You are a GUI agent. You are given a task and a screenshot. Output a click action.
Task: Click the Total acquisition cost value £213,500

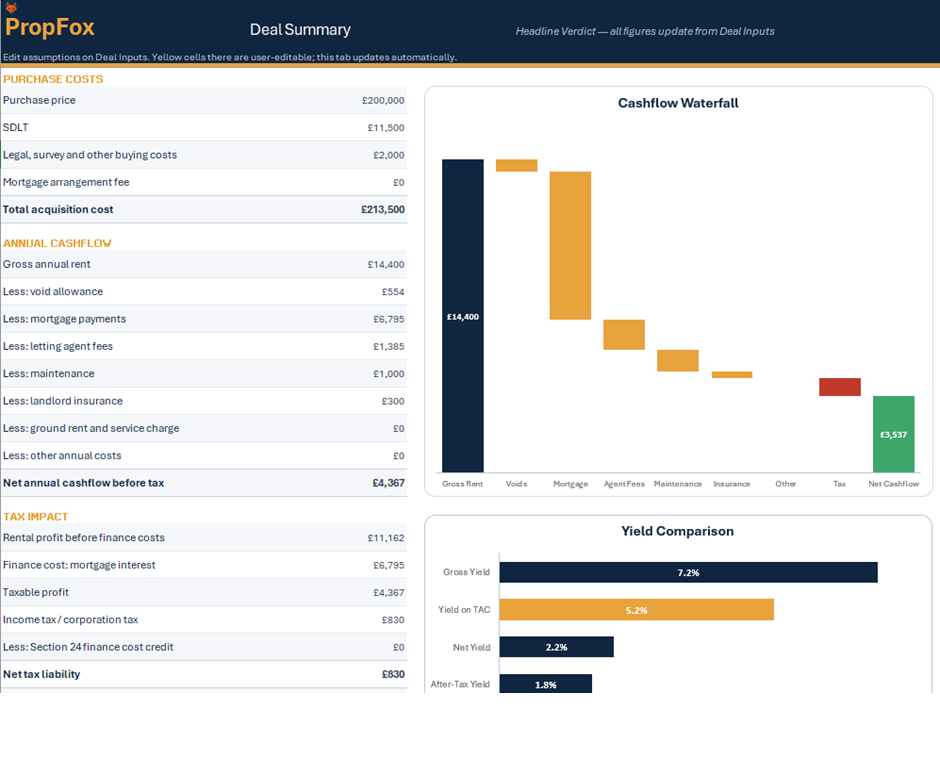382,210
